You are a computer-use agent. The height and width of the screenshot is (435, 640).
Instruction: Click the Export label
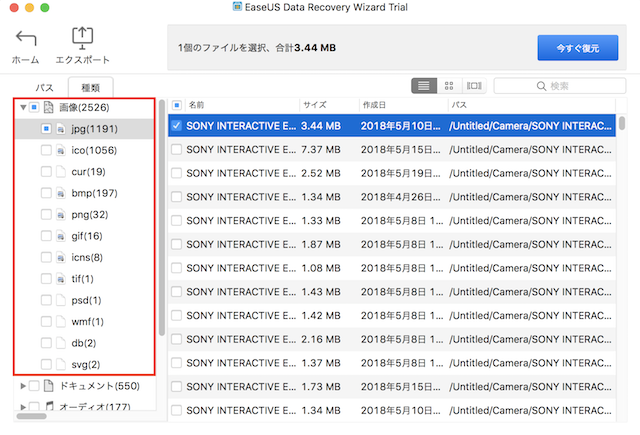82,60
